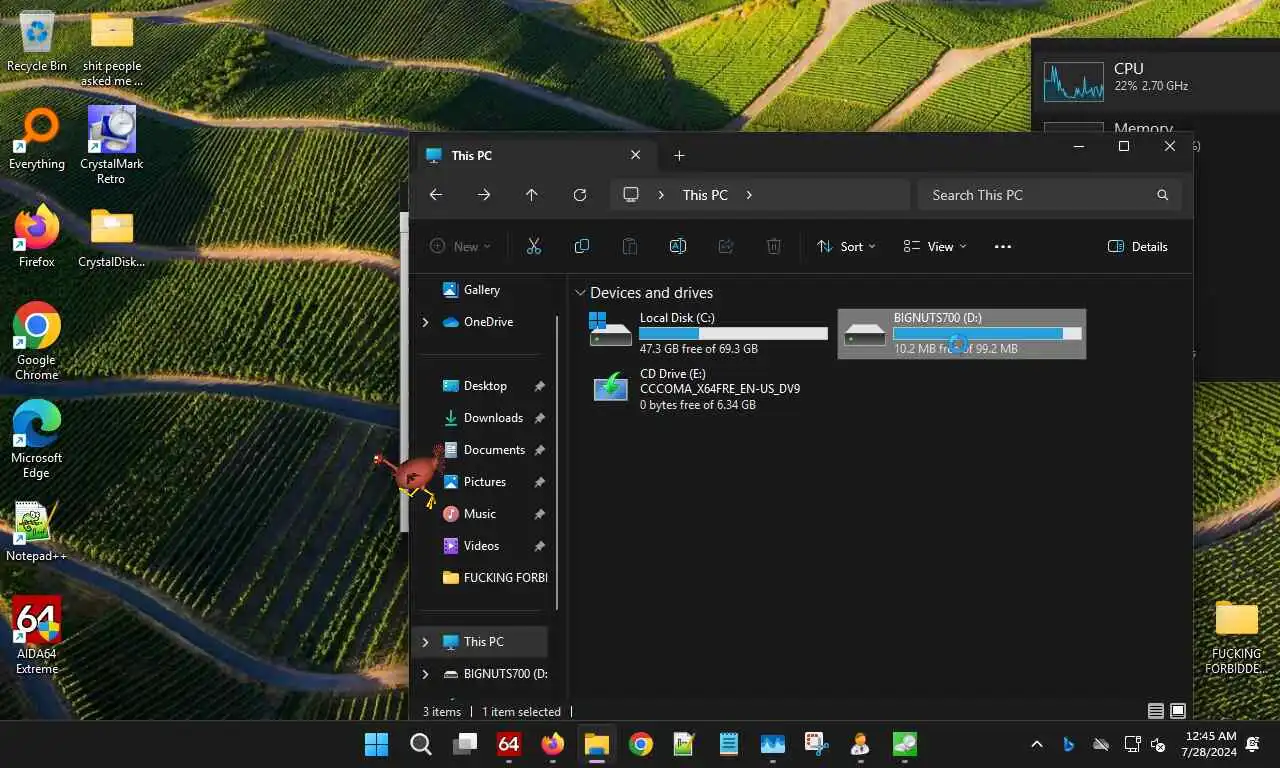
Task: Open the New dropdown in Explorer toolbar
Action: pos(460,246)
